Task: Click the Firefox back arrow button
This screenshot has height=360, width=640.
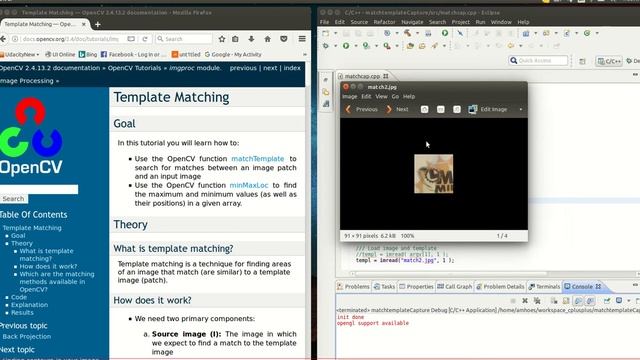Action: point(3,39)
